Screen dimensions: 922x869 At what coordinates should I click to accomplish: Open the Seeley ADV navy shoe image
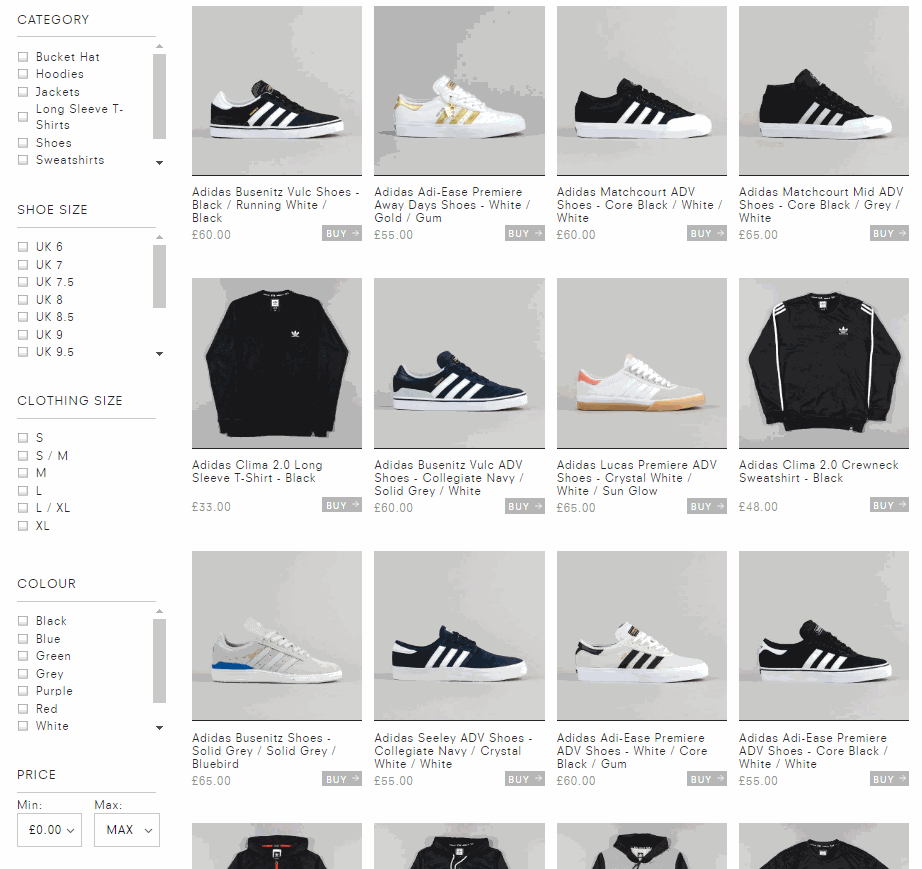pyautogui.click(x=459, y=636)
